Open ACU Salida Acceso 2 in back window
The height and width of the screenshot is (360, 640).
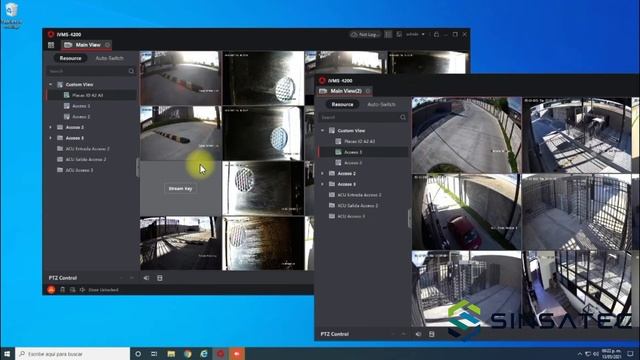click(85, 160)
